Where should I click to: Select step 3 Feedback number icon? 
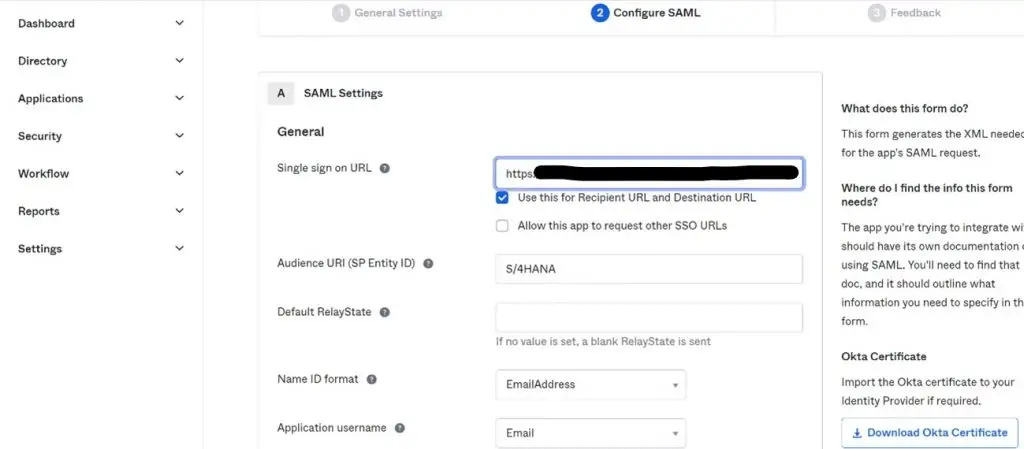(x=876, y=13)
